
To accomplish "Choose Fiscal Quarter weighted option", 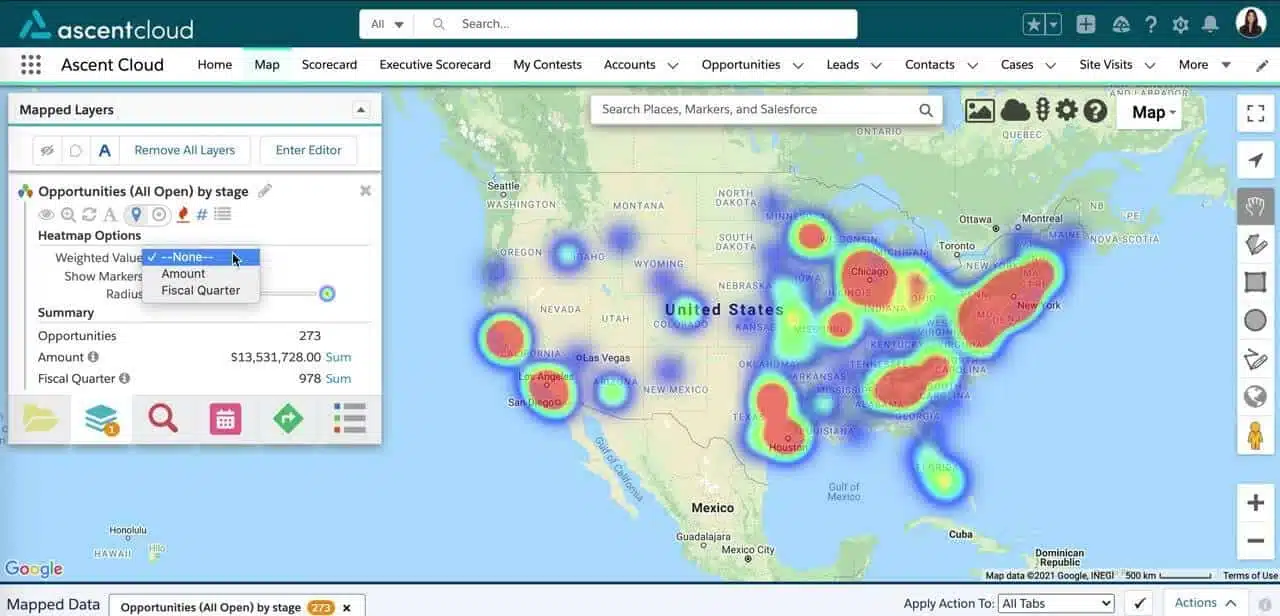I will click(200, 291).
